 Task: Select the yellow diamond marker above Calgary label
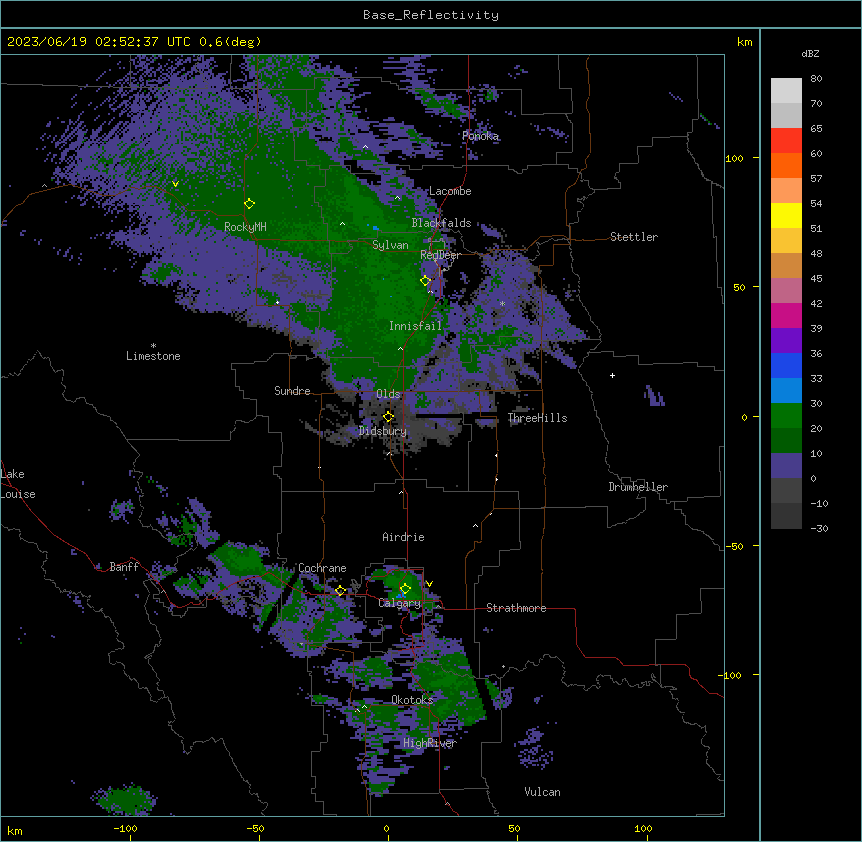tap(405, 589)
